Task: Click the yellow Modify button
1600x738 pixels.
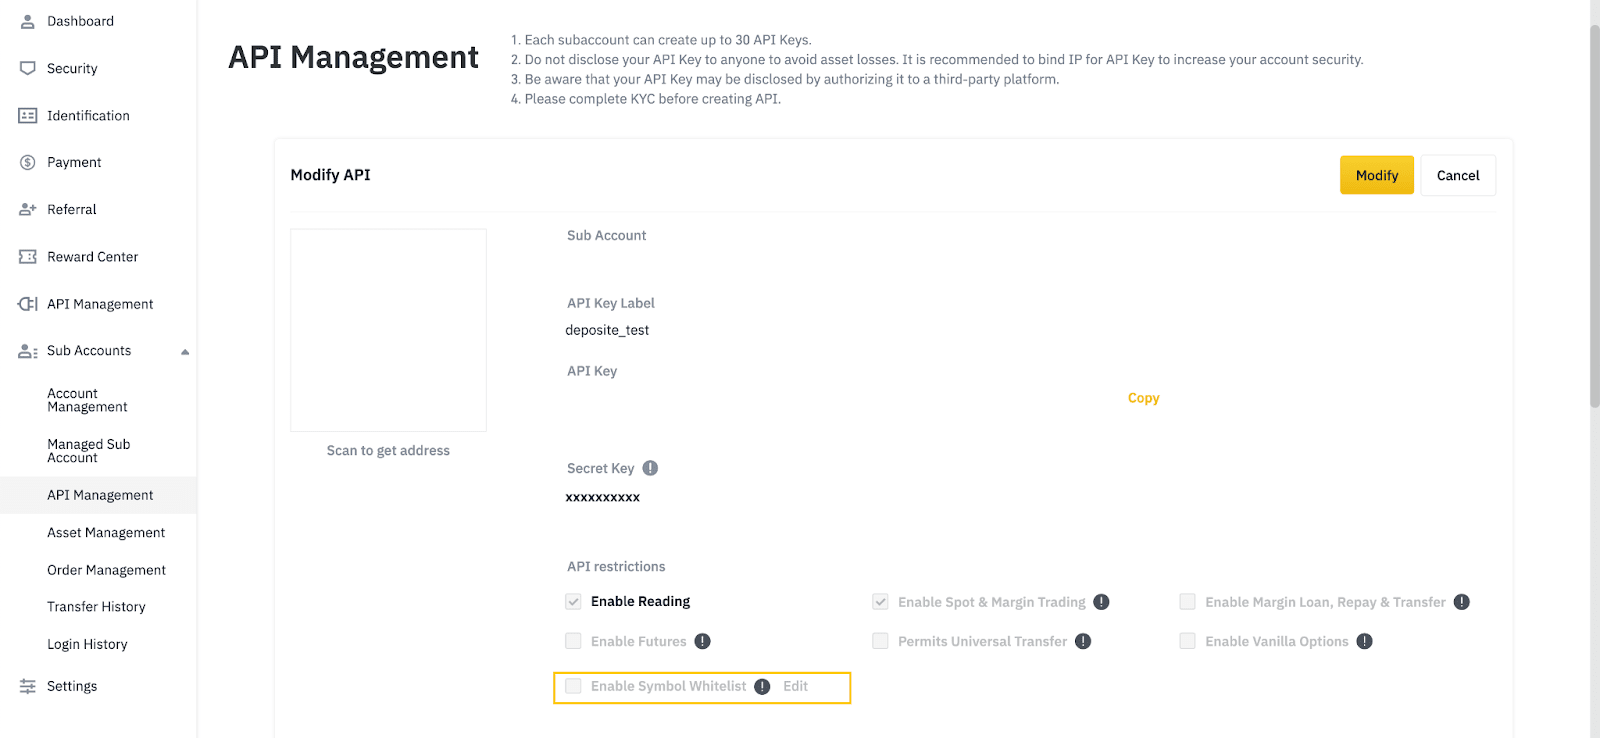Action: [1377, 175]
